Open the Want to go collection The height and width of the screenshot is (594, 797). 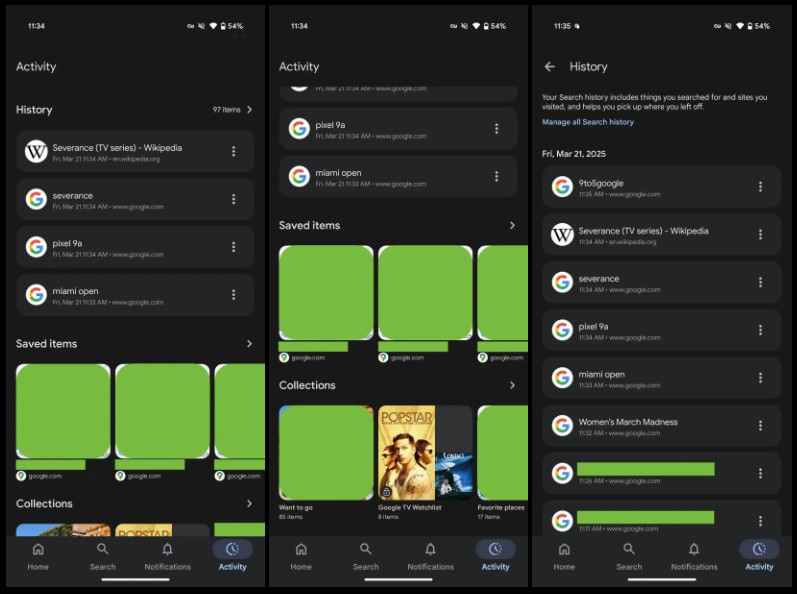click(x=326, y=452)
